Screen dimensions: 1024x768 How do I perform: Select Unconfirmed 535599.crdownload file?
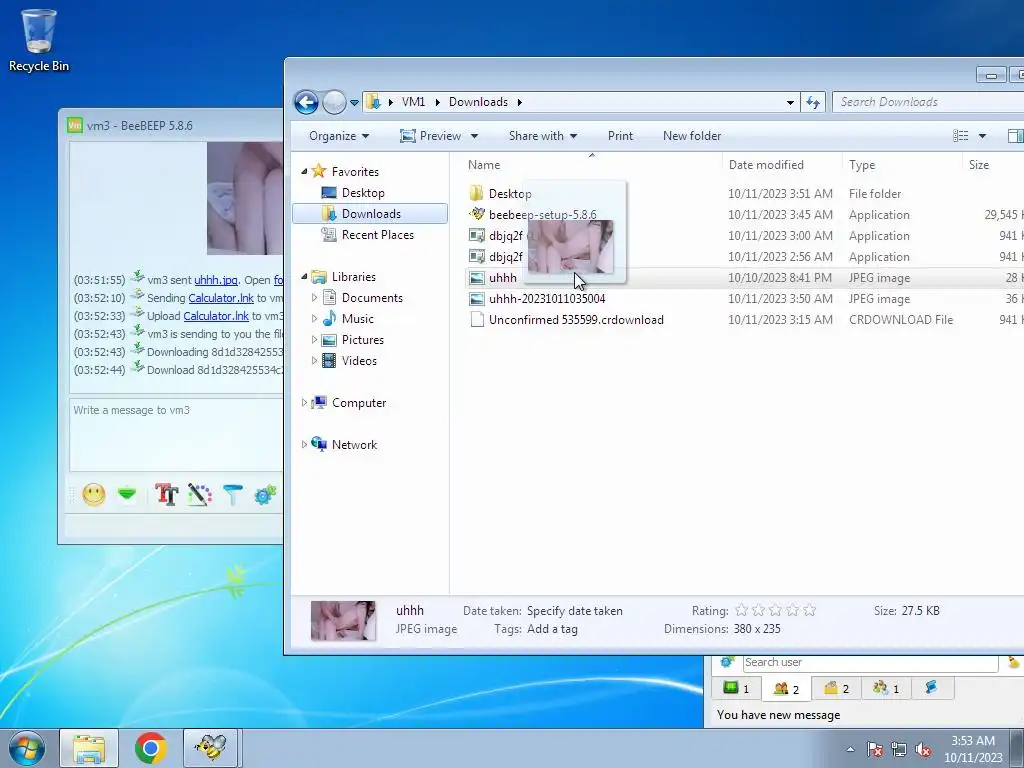pos(576,319)
